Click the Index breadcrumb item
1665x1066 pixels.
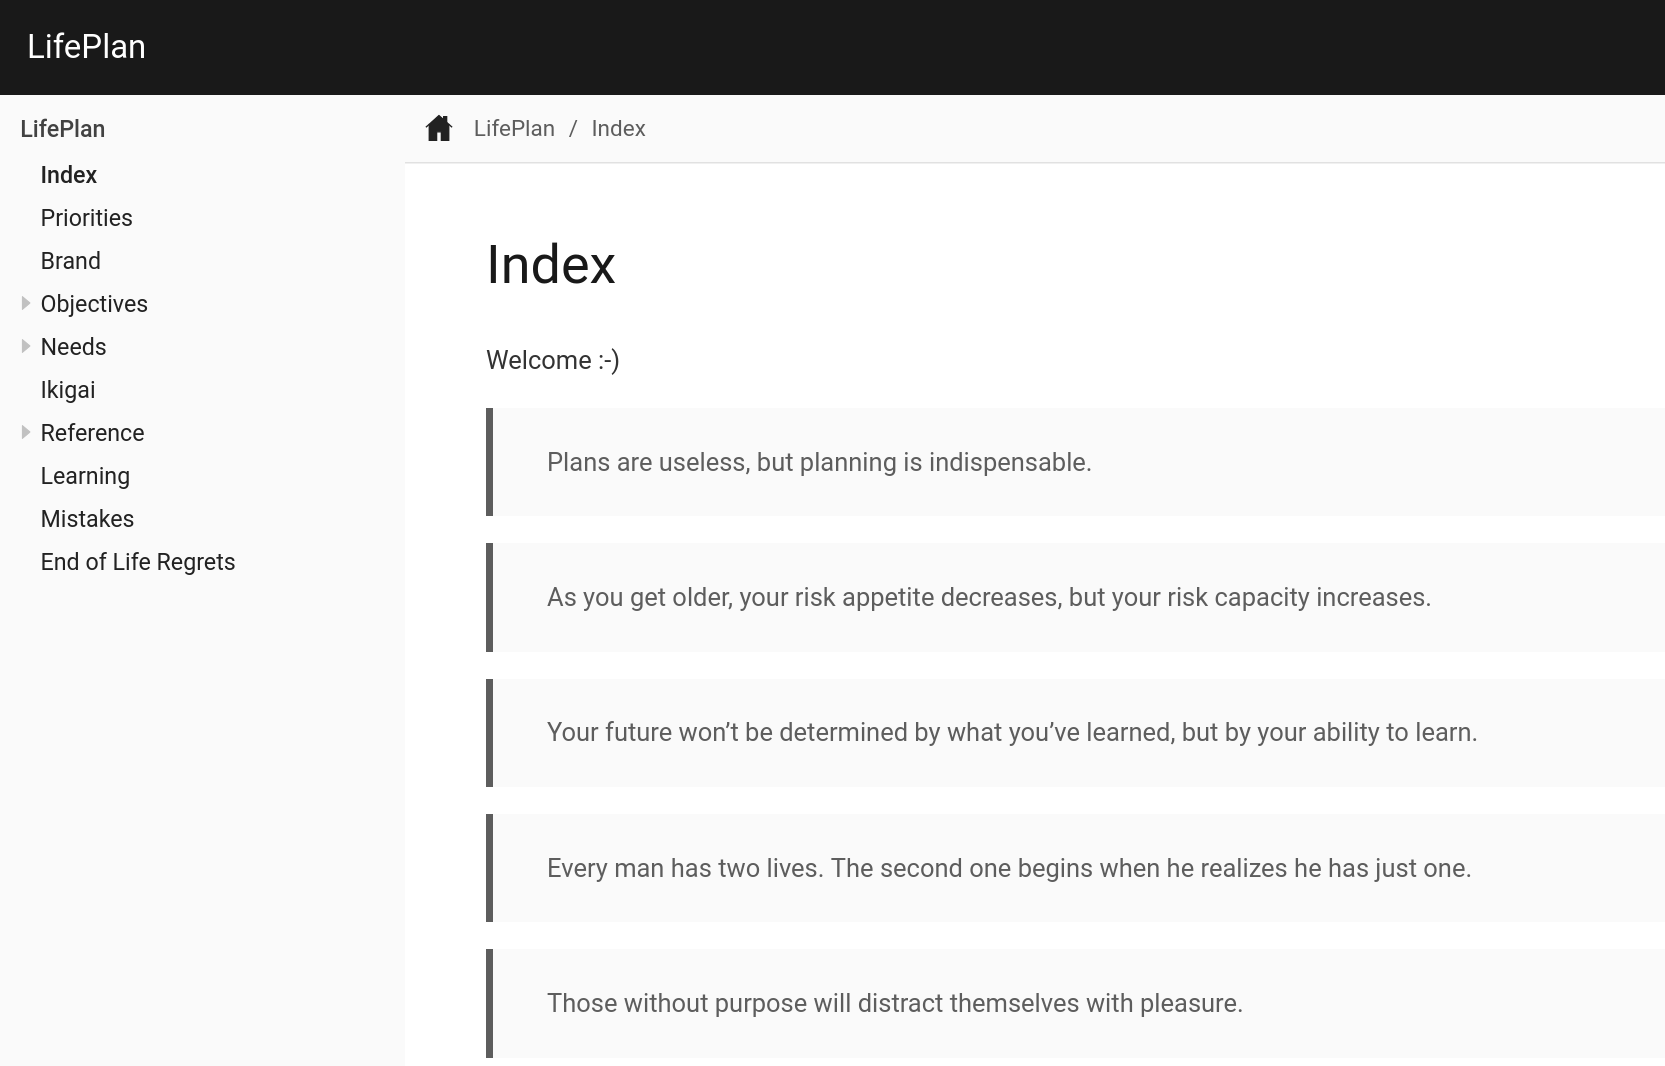618,129
